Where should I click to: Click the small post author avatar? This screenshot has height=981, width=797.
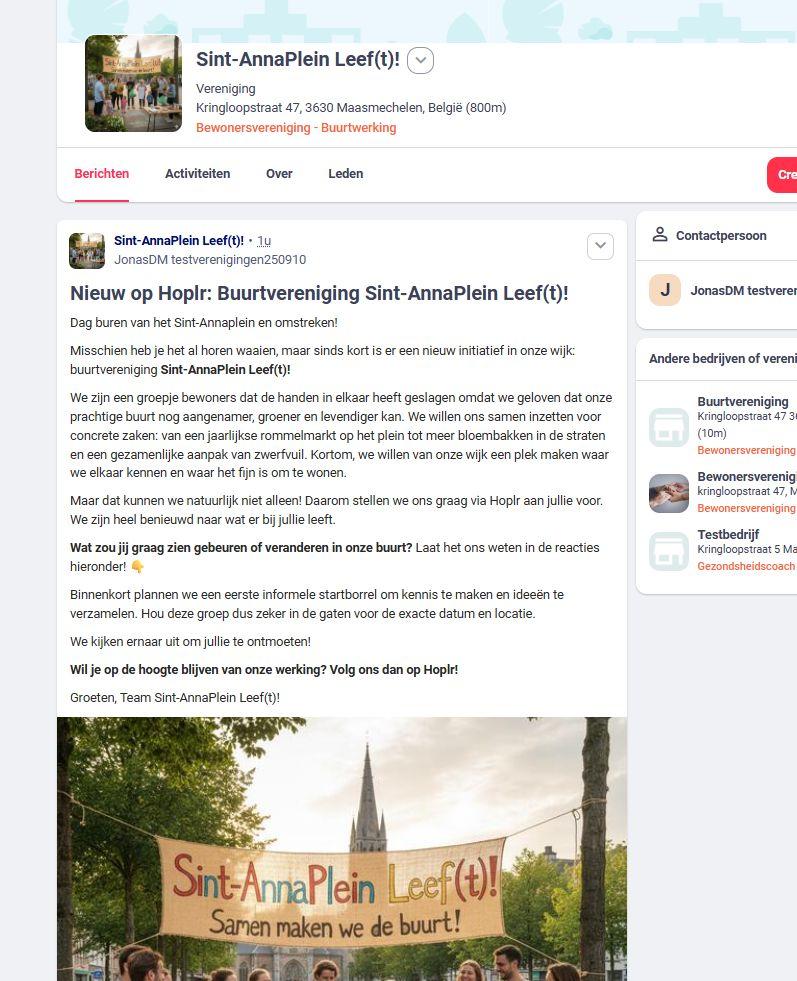tap(87, 251)
